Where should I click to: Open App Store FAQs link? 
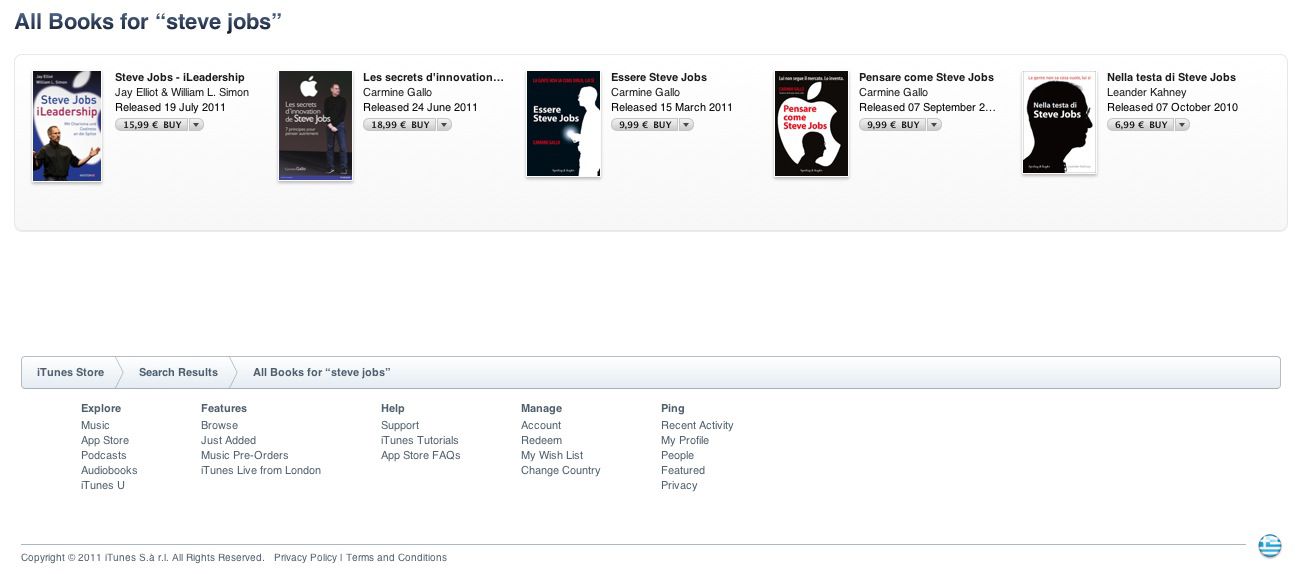click(421, 455)
